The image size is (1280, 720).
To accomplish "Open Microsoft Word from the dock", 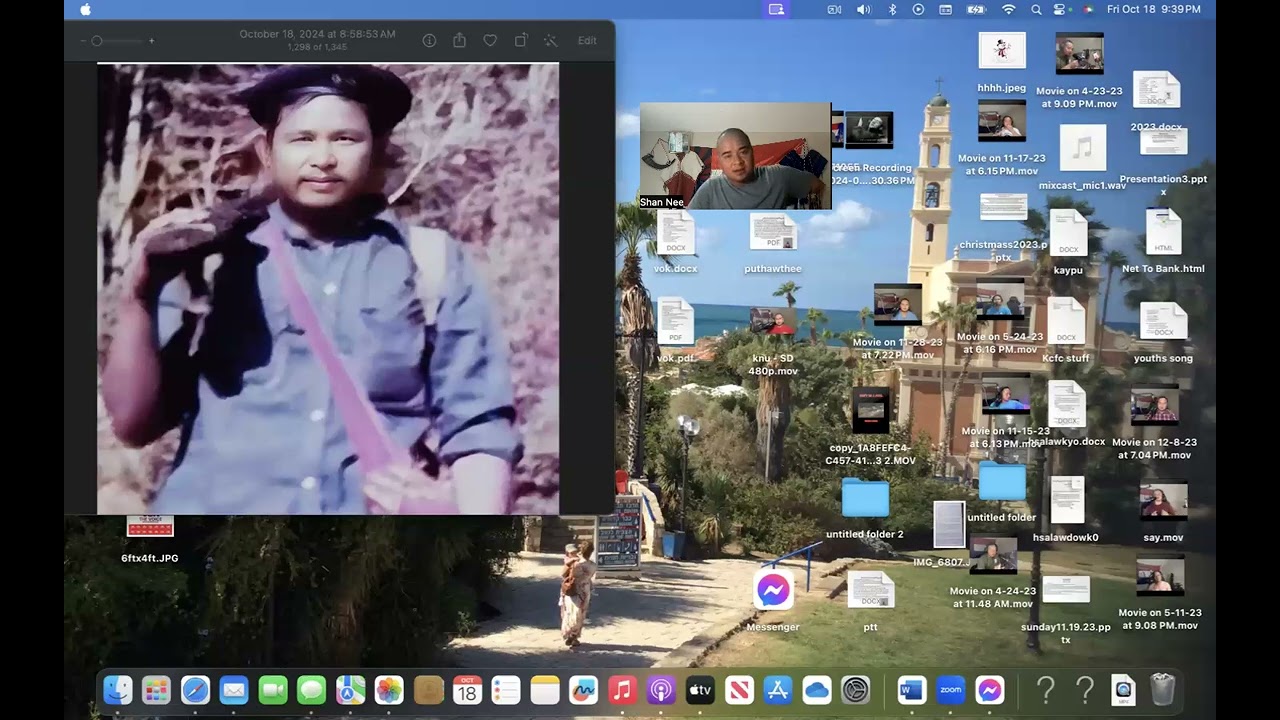I will 911,690.
